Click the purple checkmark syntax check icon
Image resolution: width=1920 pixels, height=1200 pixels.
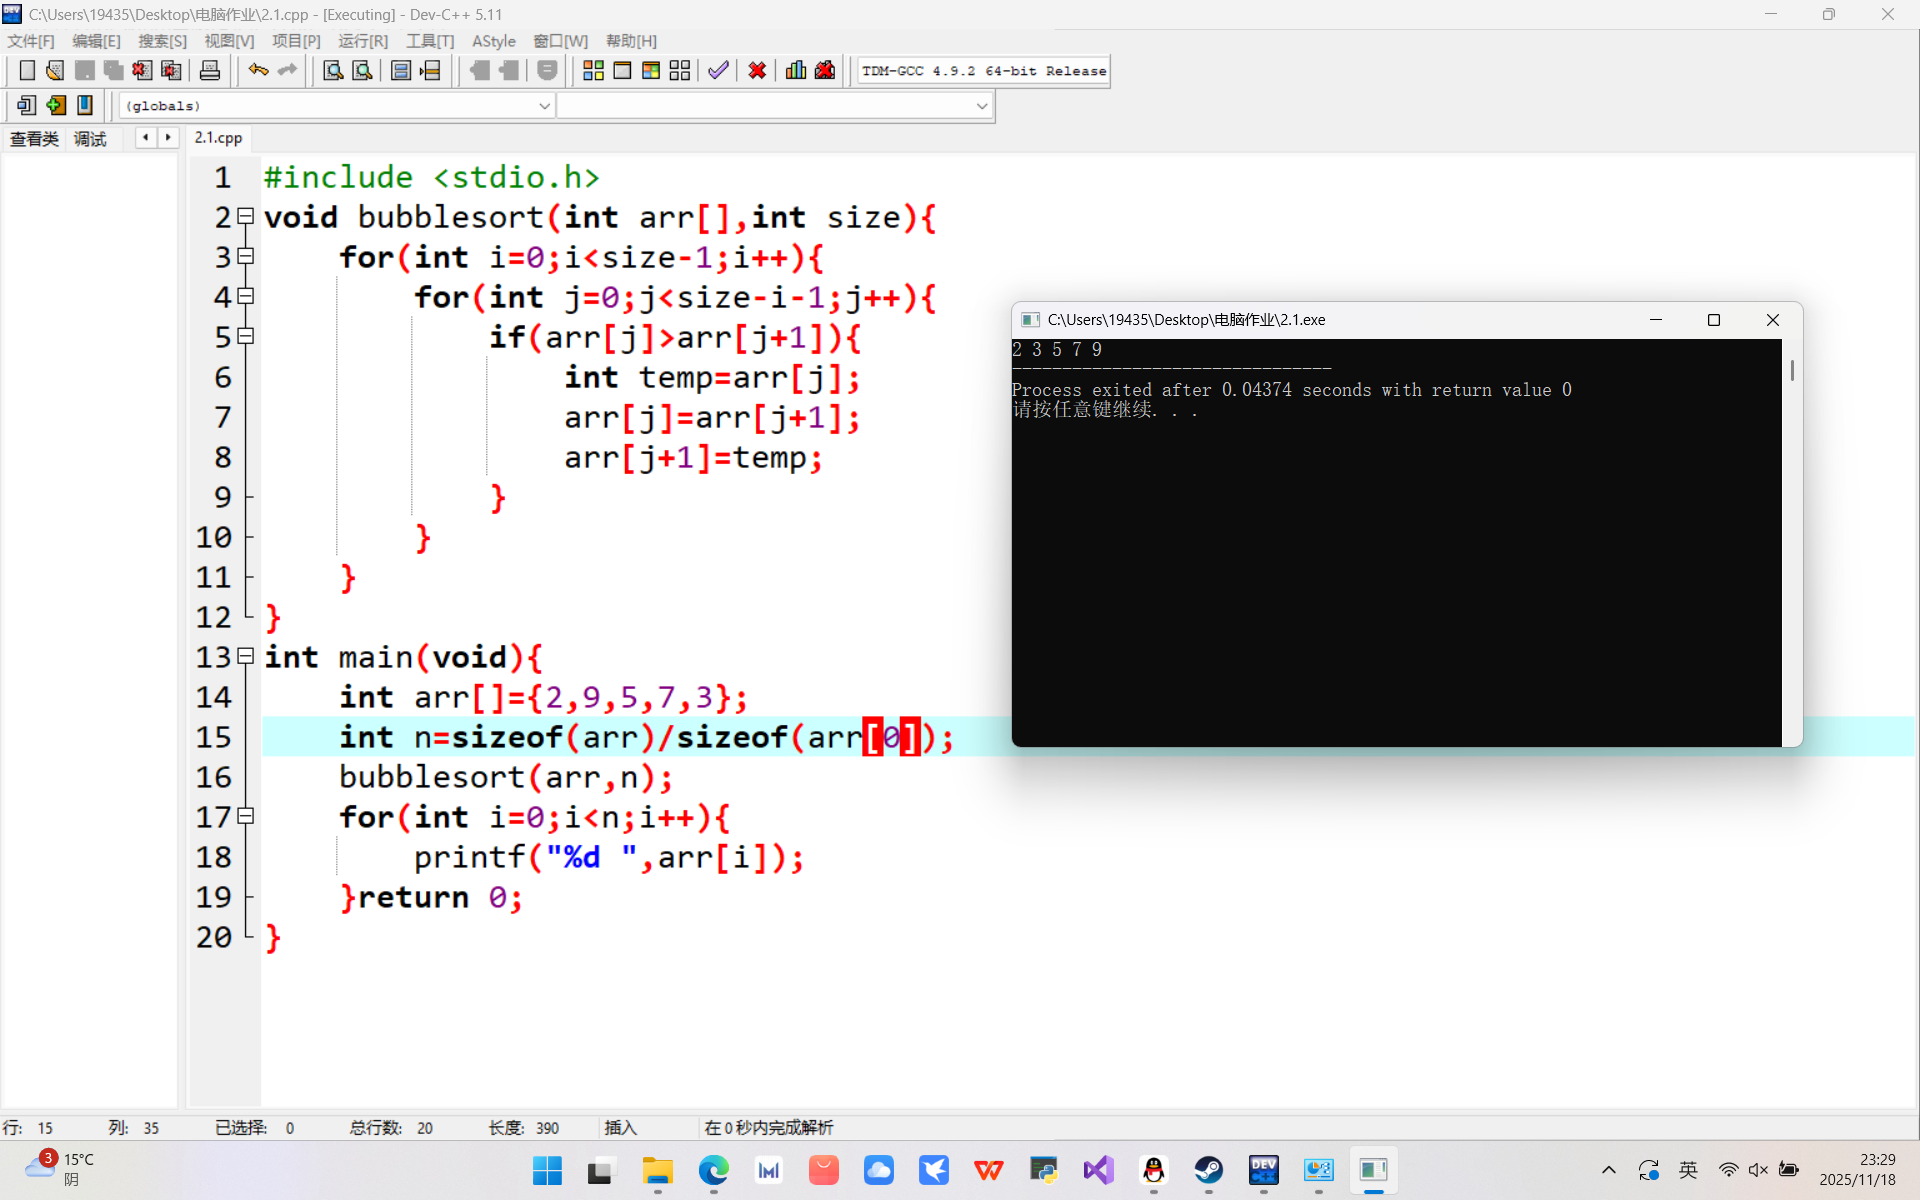[718, 70]
